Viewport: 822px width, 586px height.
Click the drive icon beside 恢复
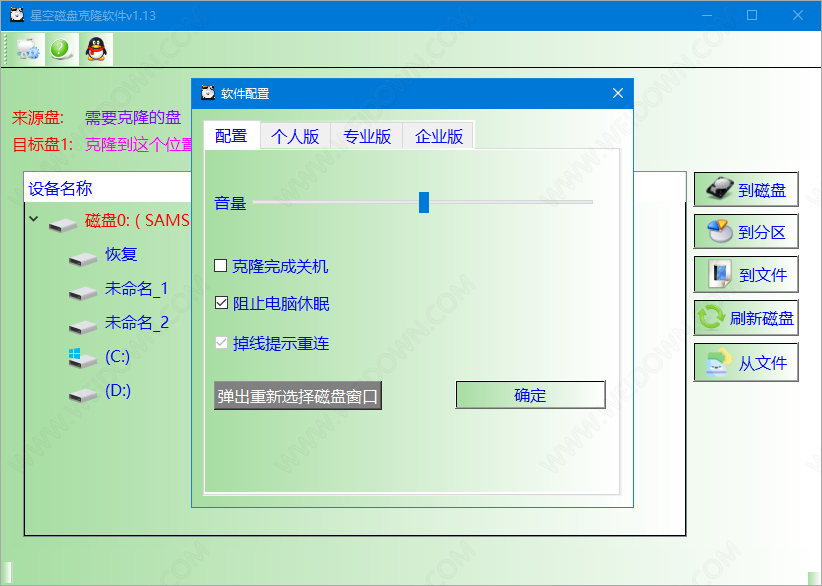[83, 259]
